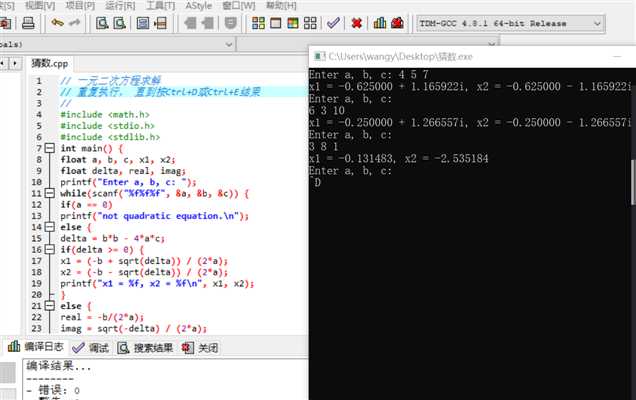Screen dimensions: 636x400
Task: Open the TDM-GCC compiler selection dropdown
Action: (511, 24)
